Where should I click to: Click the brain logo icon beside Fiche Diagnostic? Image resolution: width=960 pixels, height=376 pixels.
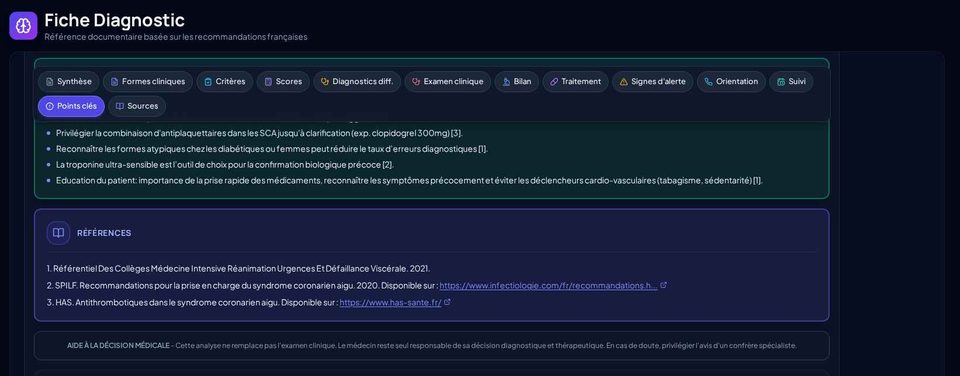23,26
